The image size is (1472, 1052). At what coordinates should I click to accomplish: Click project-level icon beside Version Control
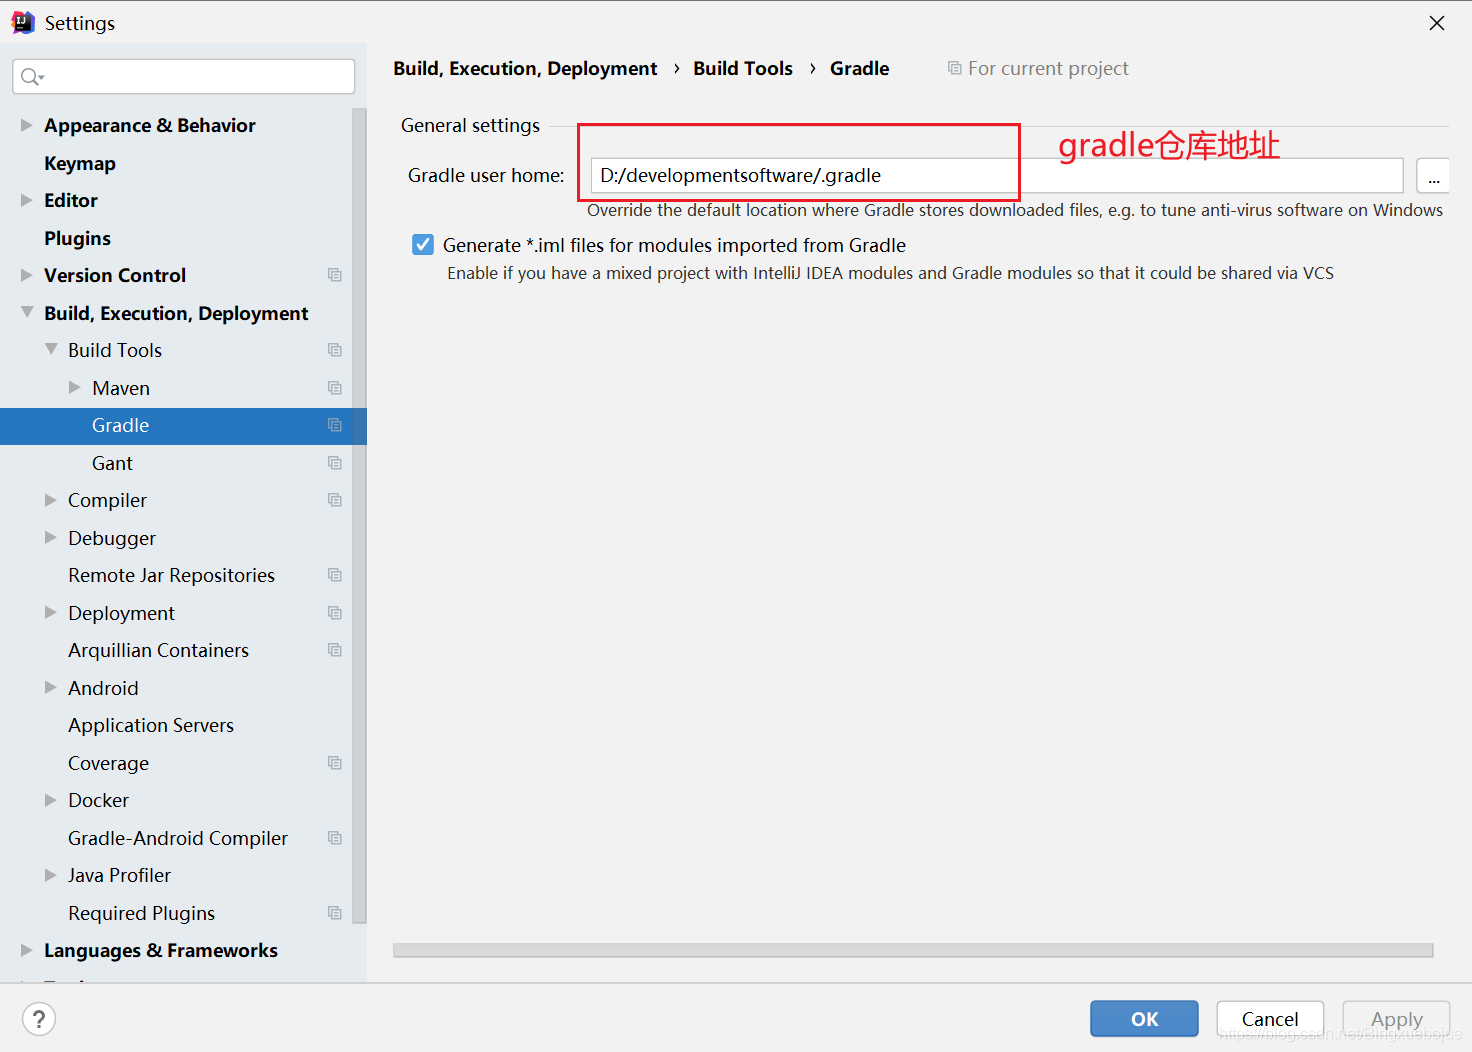point(335,275)
